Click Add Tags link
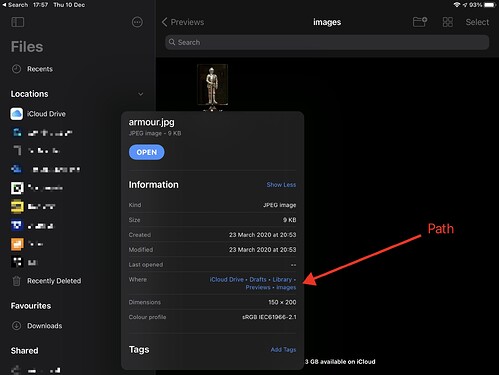Viewport: 499px width, 375px height. click(x=283, y=349)
